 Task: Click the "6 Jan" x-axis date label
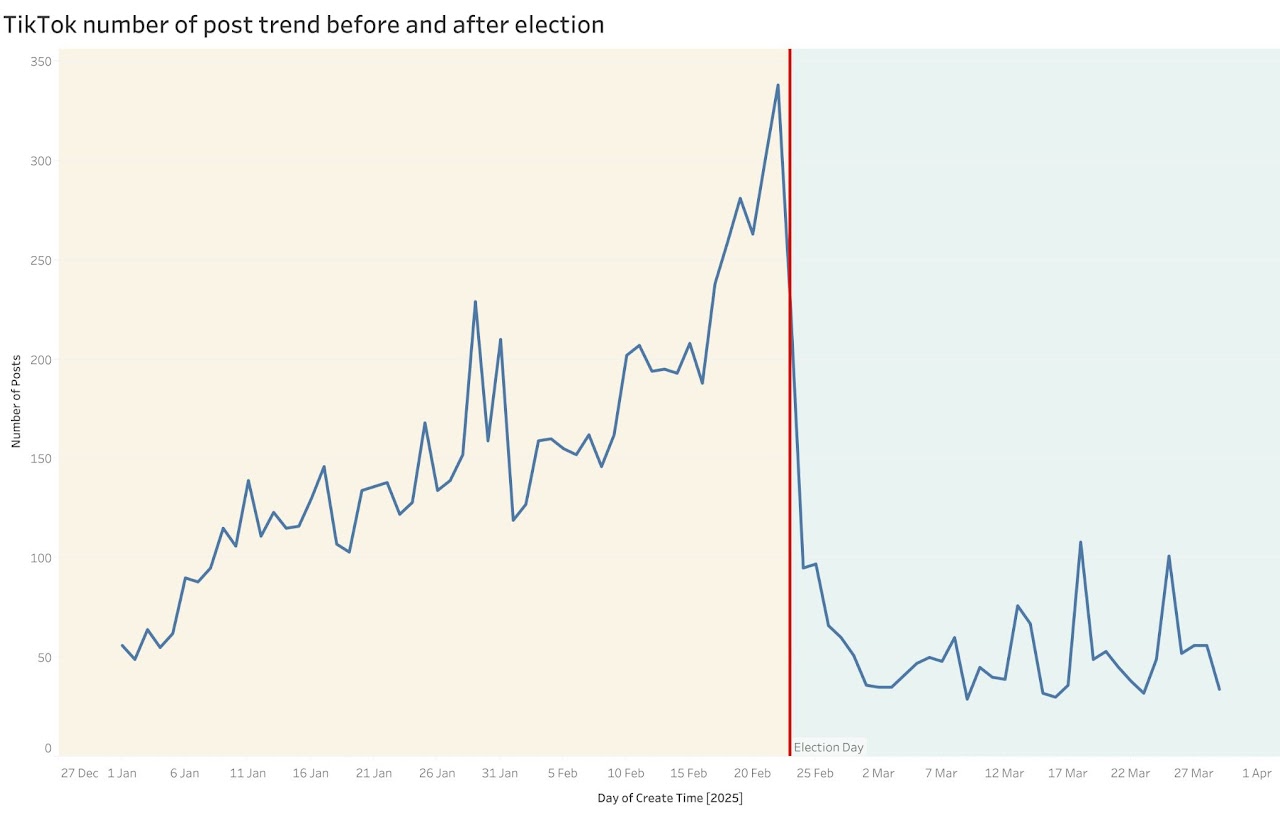point(184,773)
